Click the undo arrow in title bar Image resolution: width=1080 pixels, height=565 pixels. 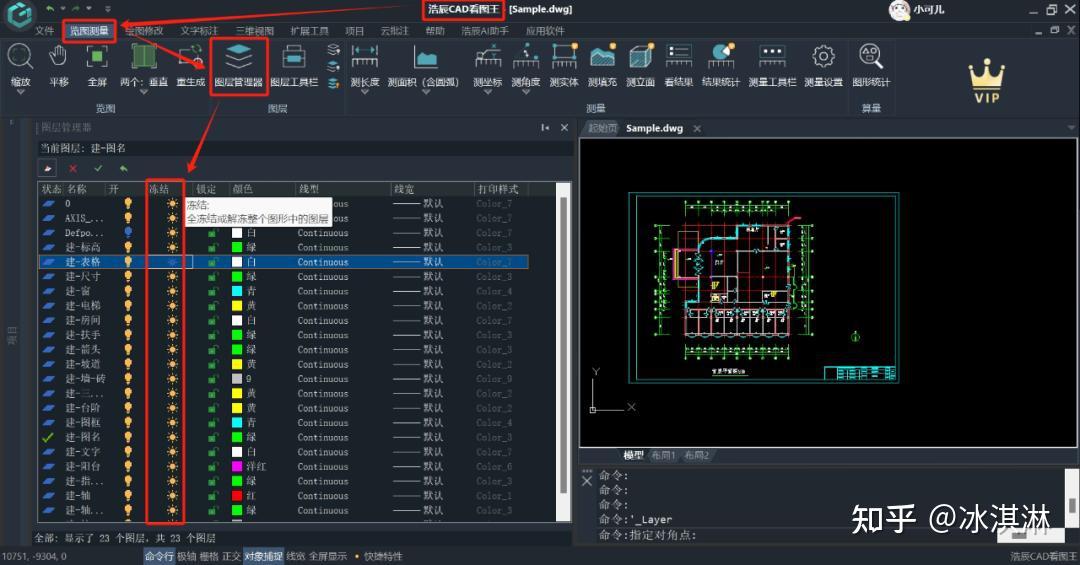(51, 9)
